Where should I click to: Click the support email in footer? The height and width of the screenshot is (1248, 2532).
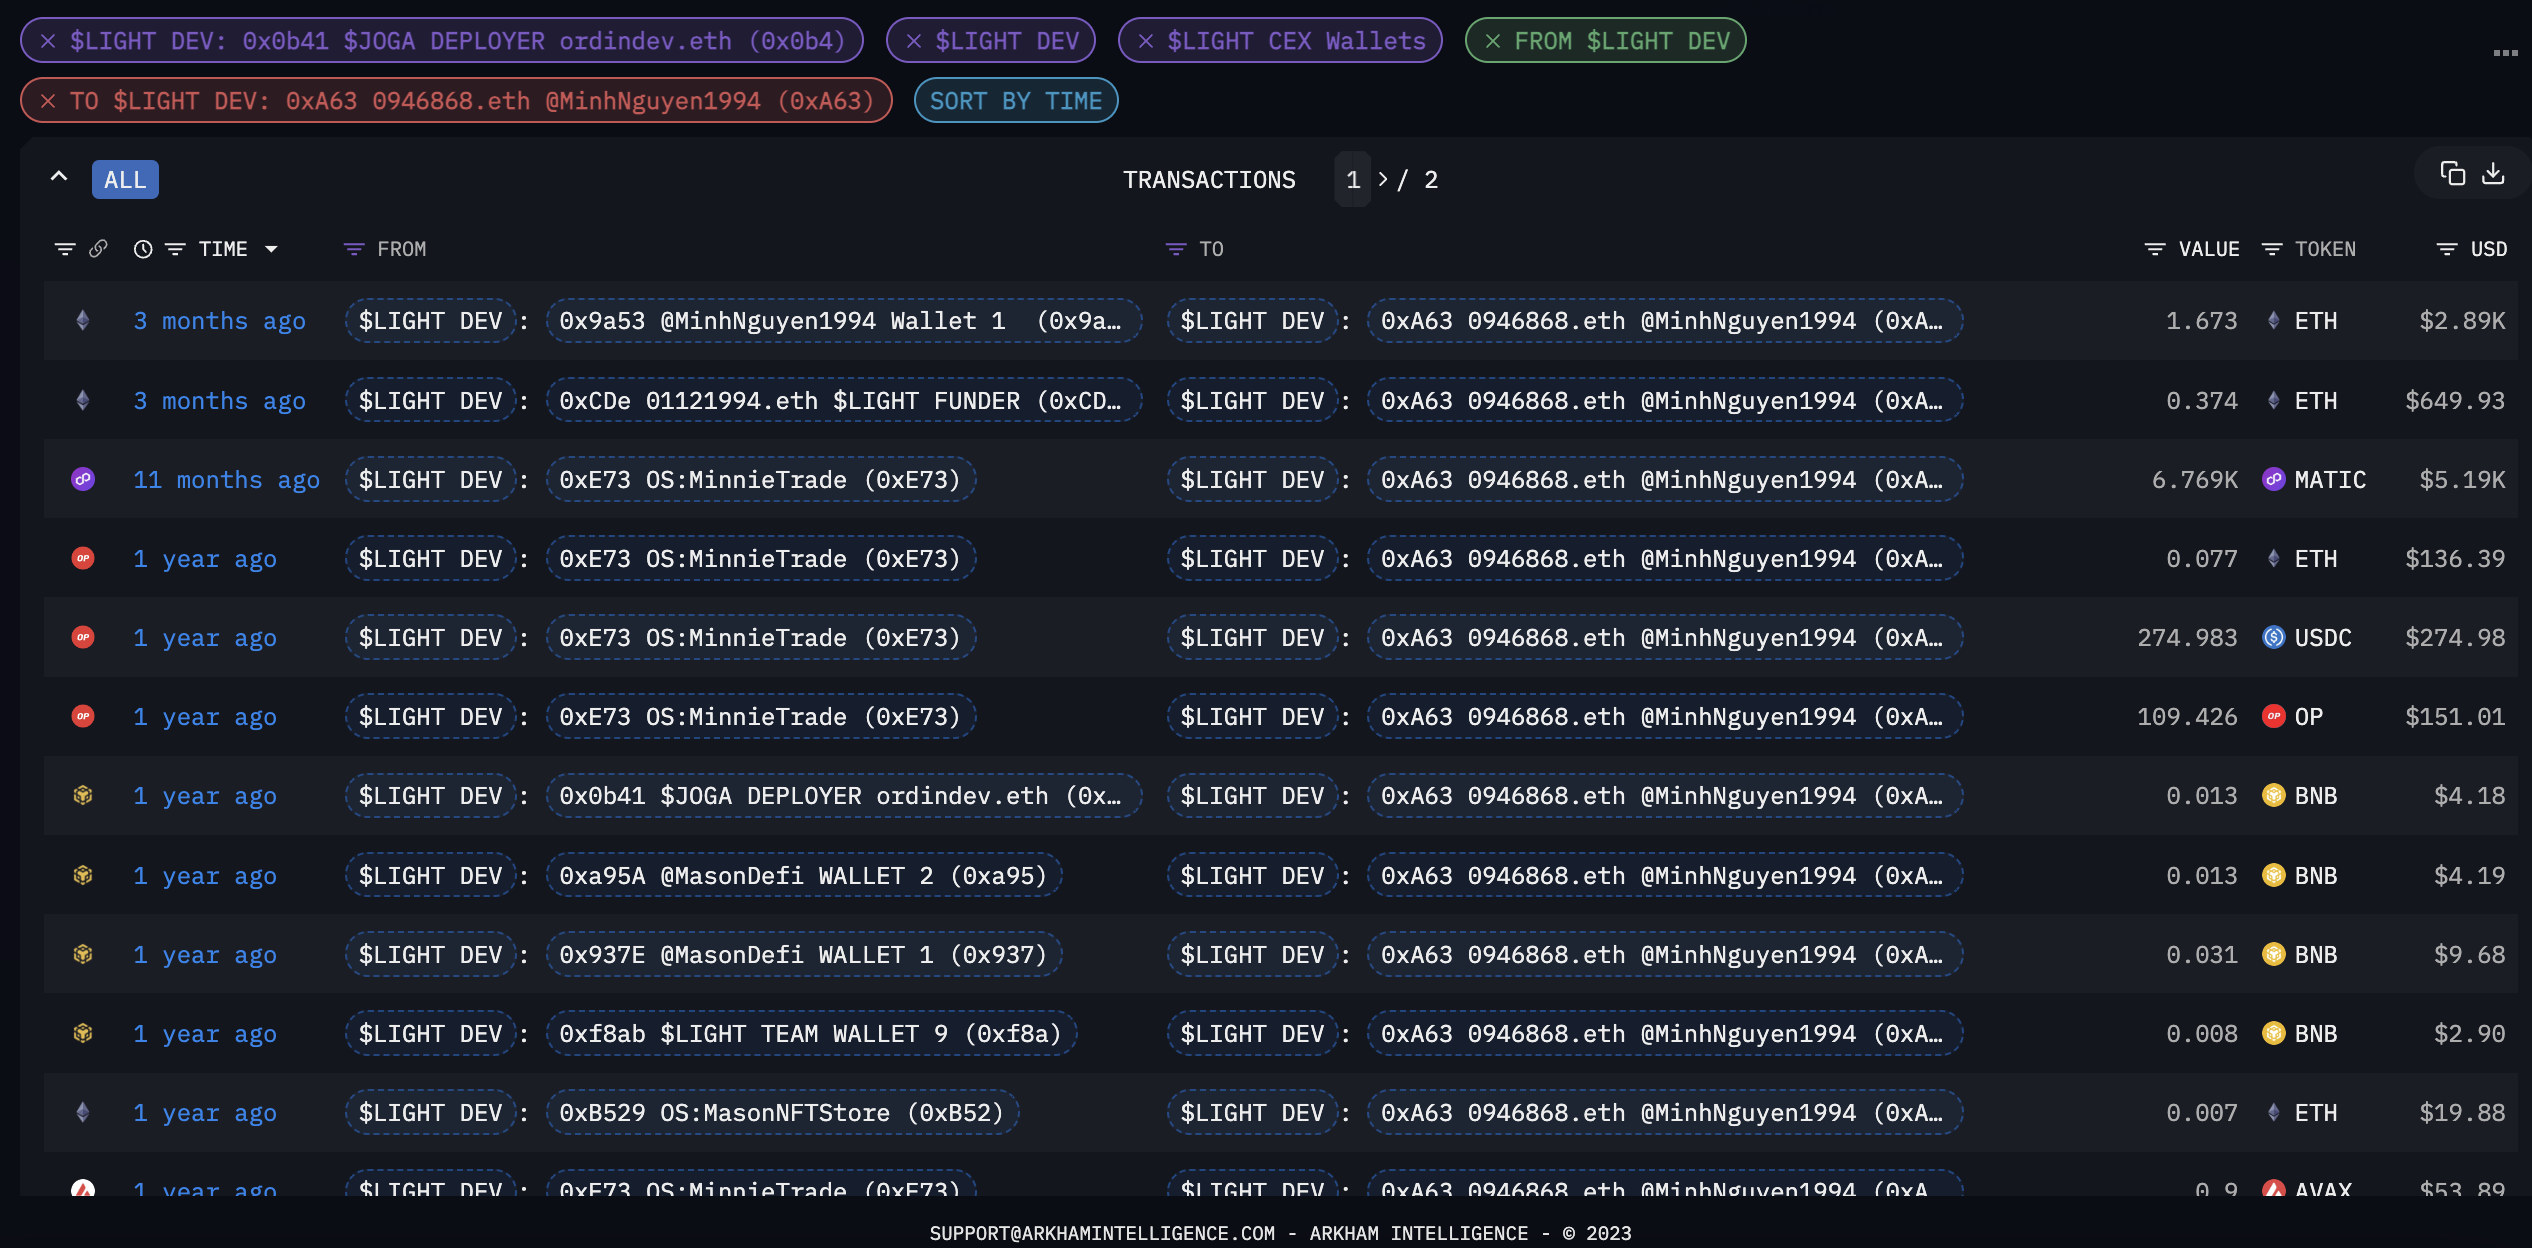click(x=1102, y=1233)
